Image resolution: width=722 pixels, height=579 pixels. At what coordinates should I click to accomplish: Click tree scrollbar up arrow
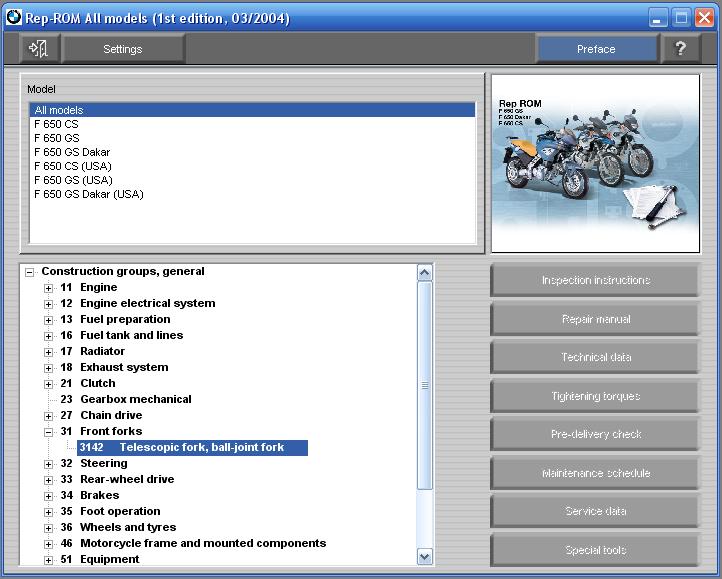click(424, 273)
